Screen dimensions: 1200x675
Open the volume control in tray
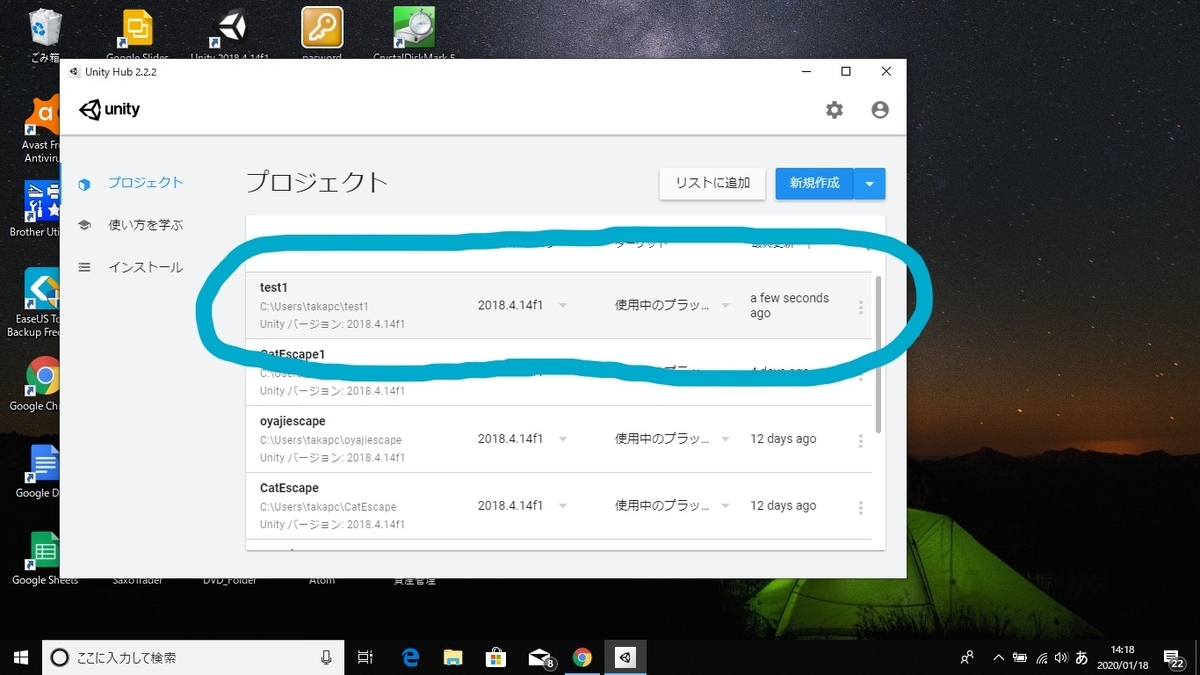click(1061, 657)
